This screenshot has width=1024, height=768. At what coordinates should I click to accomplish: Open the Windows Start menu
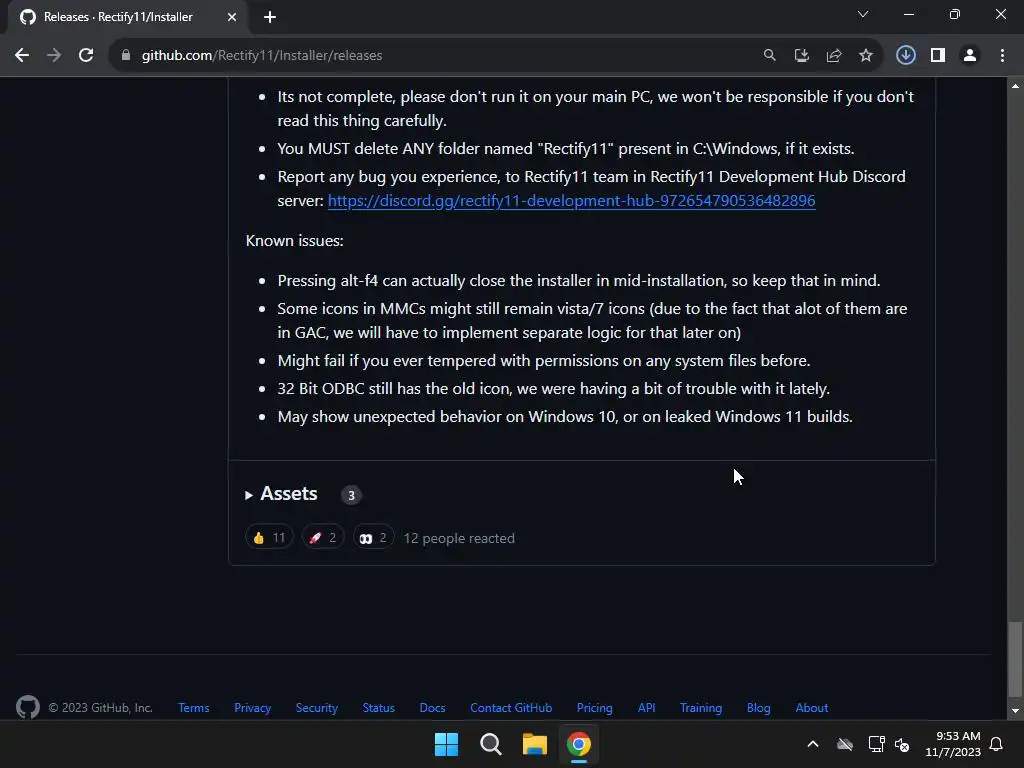coord(447,744)
